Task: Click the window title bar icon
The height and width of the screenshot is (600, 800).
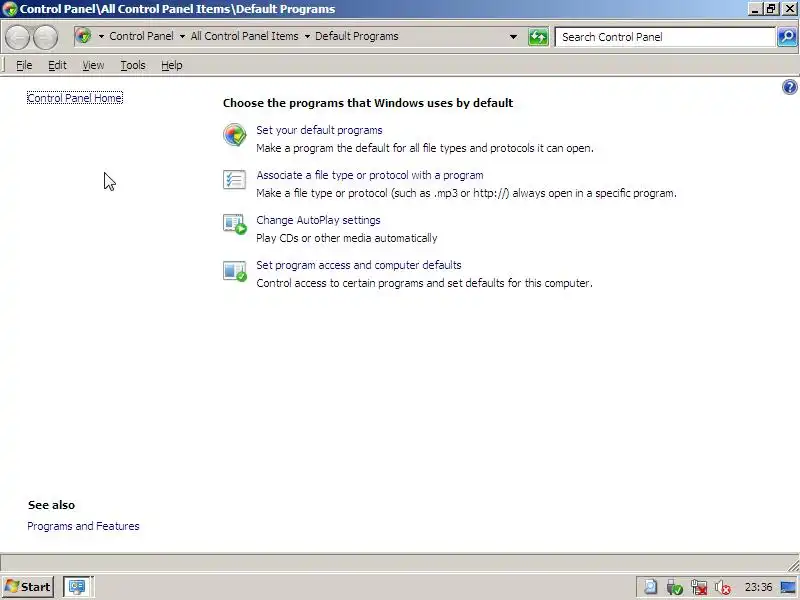Action: click(x=10, y=9)
